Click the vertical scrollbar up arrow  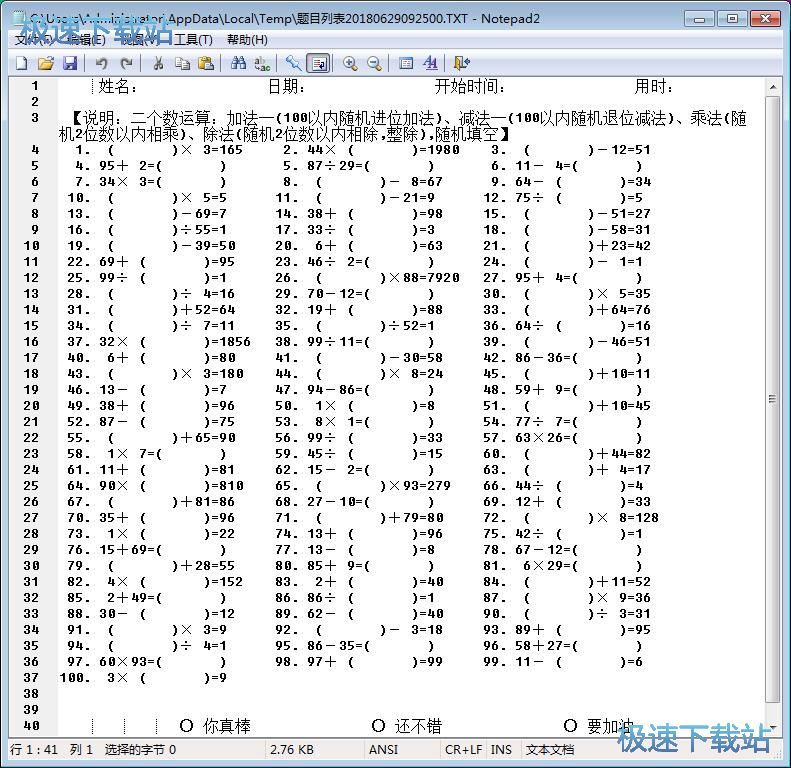click(772, 87)
